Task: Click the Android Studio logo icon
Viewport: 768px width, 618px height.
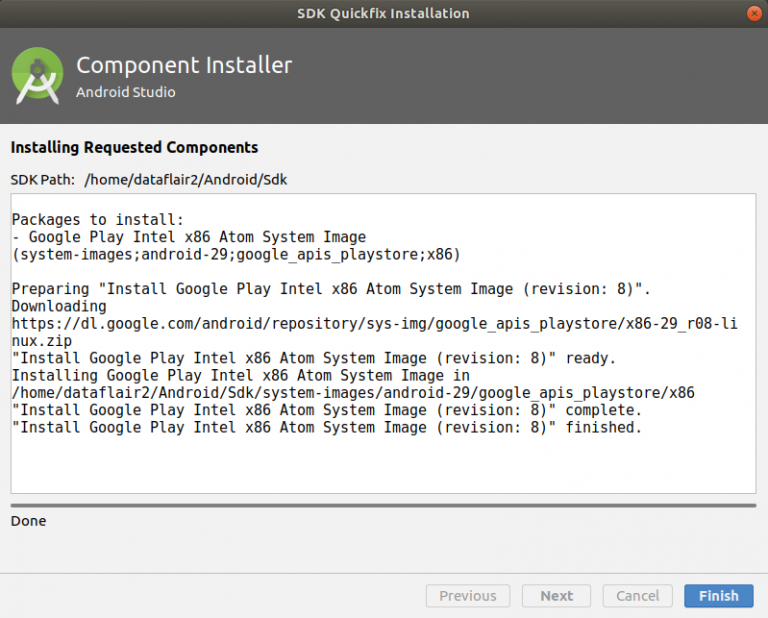Action: pos(37,76)
